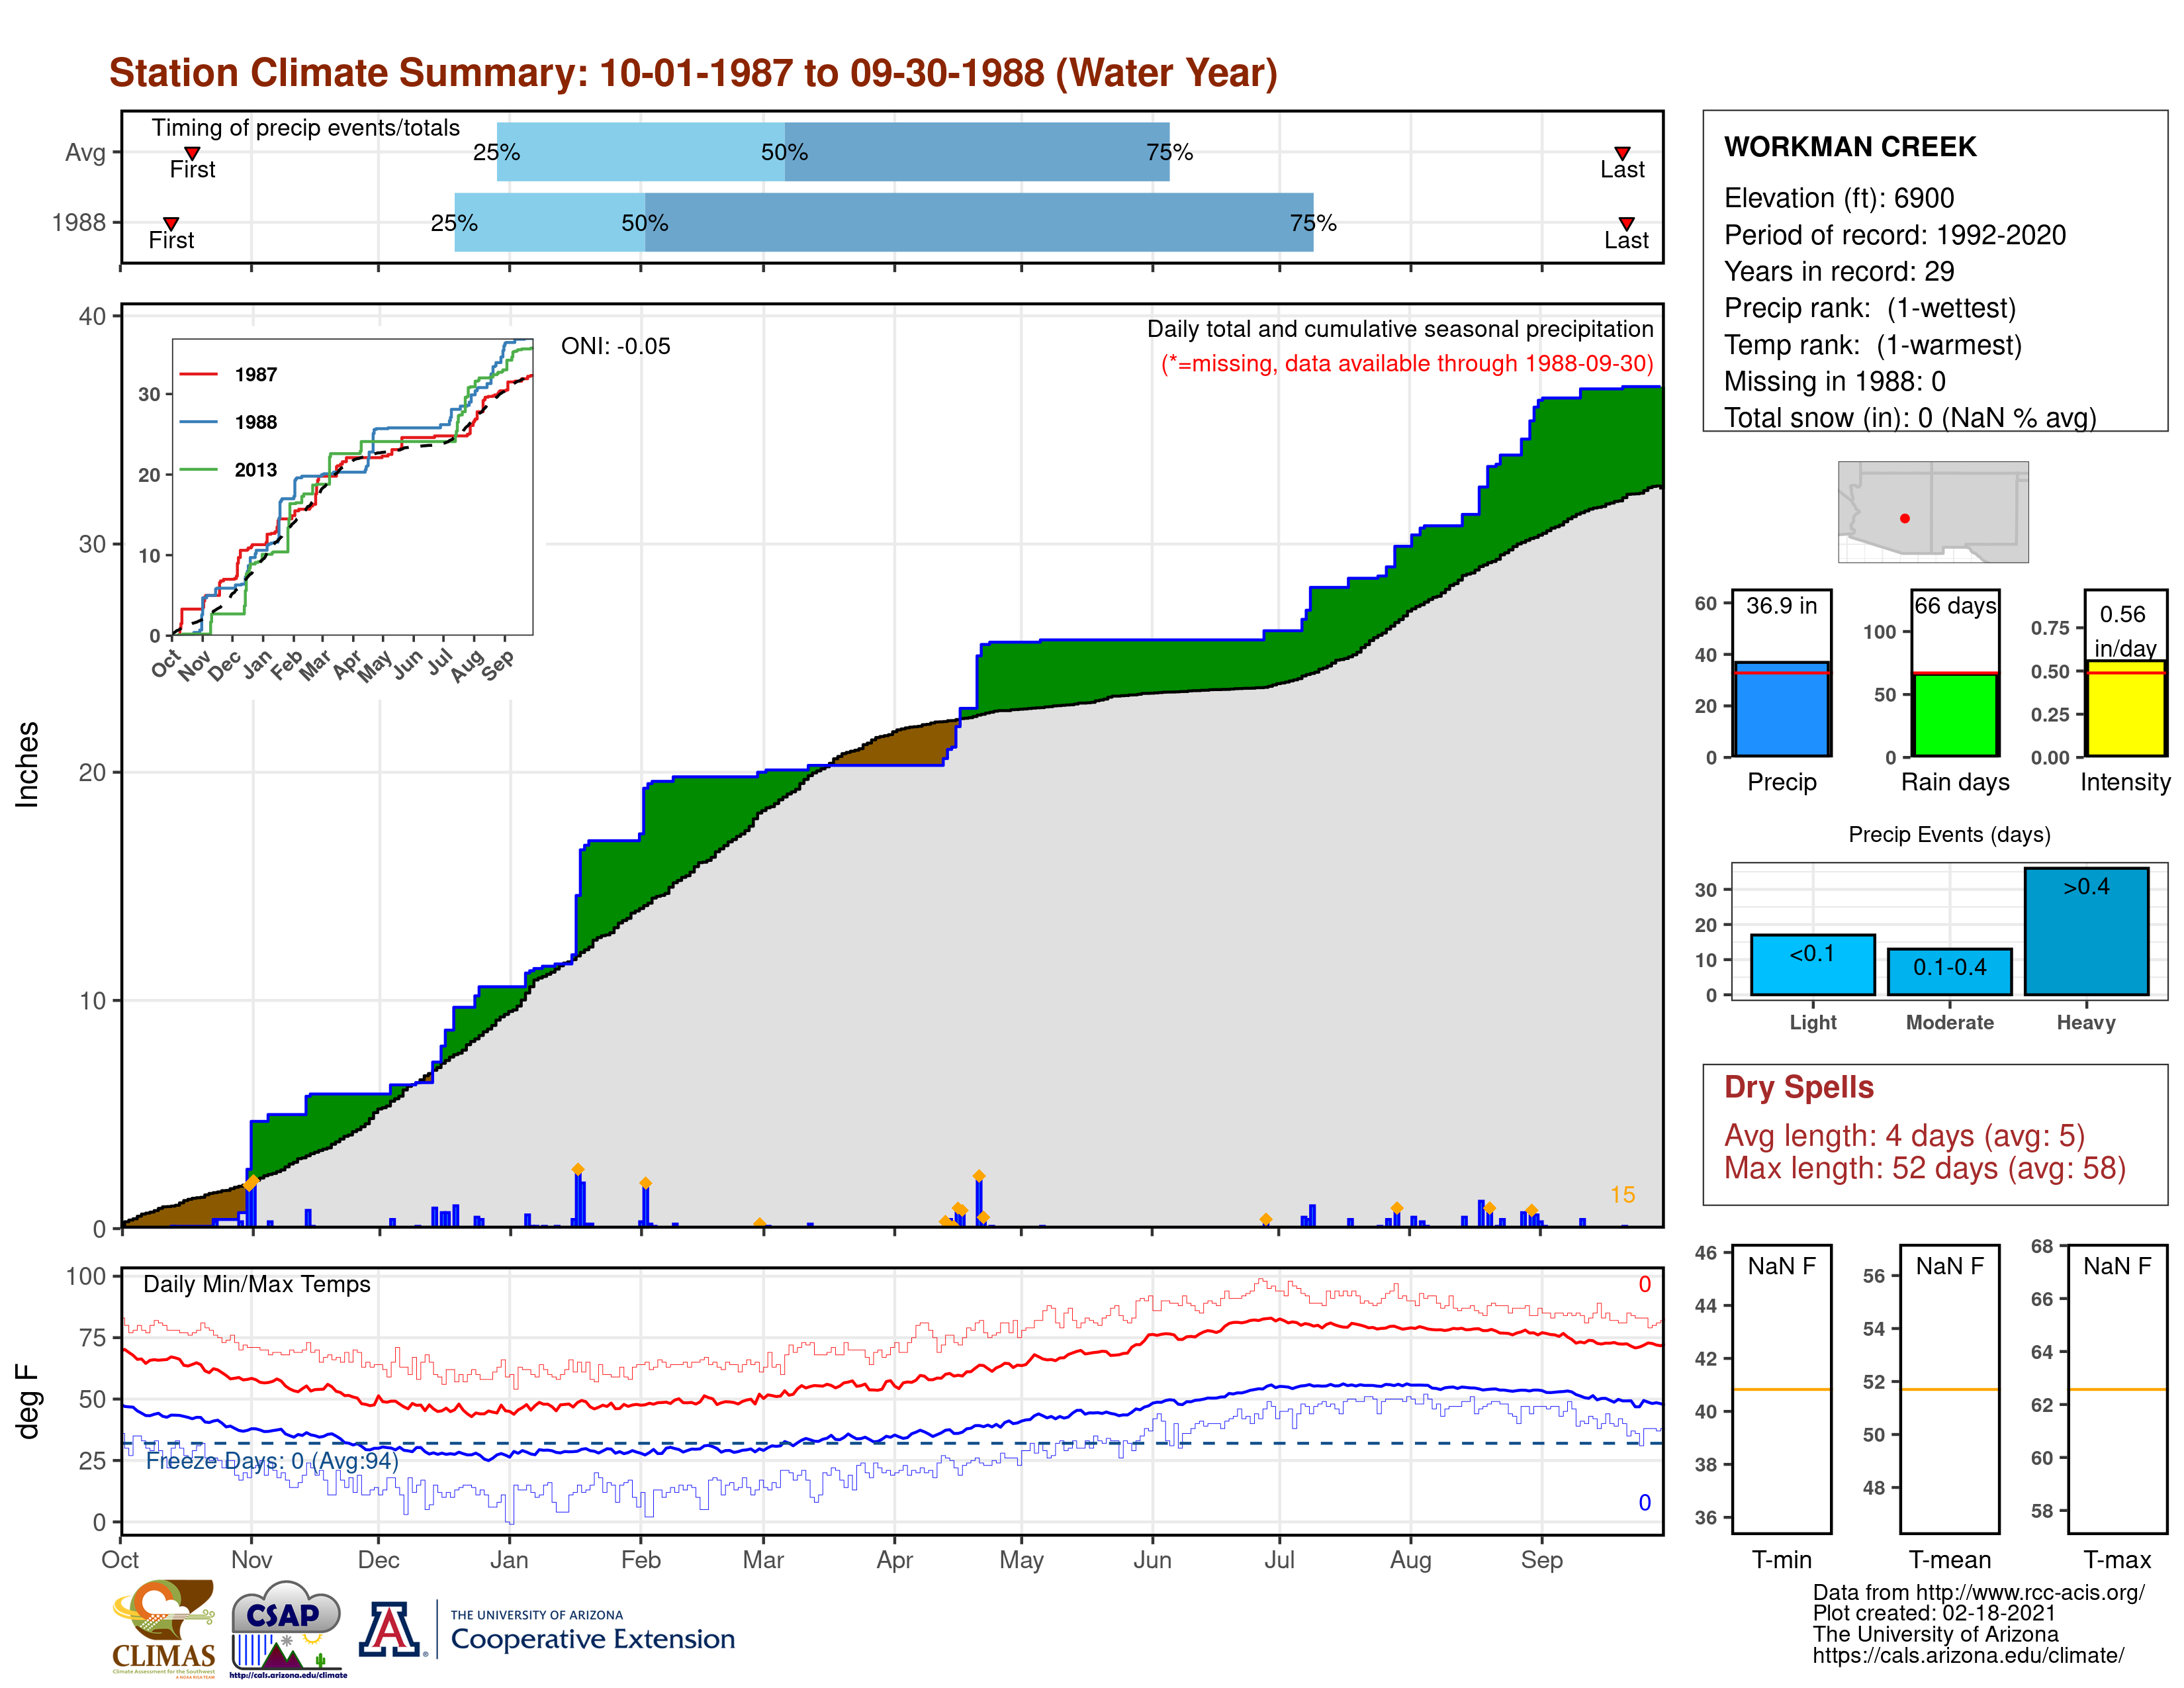This screenshot has width=2184, height=1688.
Task: Click the CLIMAS logo
Action: [164, 1628]
